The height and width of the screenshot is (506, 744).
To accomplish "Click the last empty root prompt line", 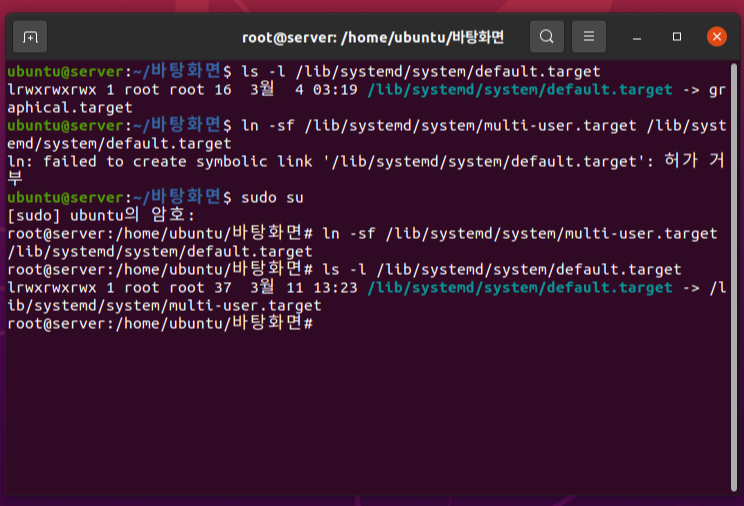I will 160,323.
